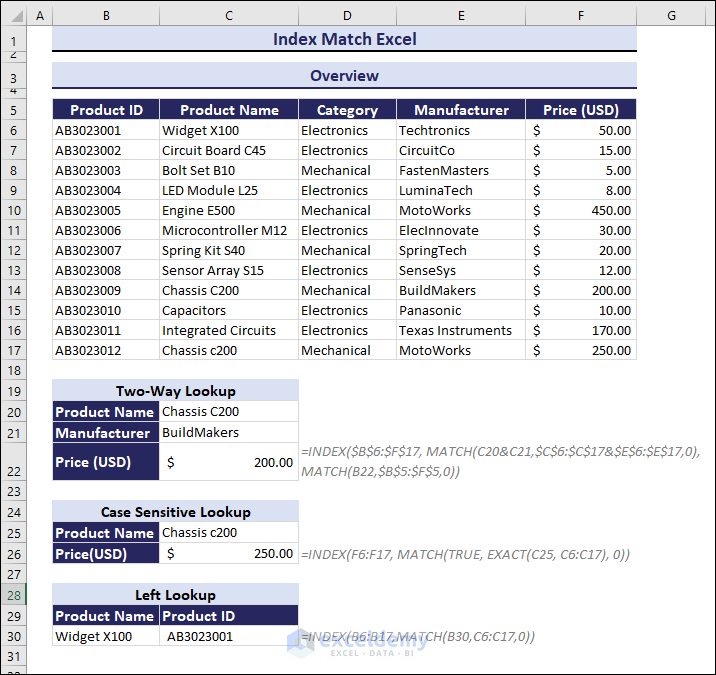Click the 'Case Sensitive Lookup' heading
716x675 pixels.
pyautogui.click(x=175, y=512)
